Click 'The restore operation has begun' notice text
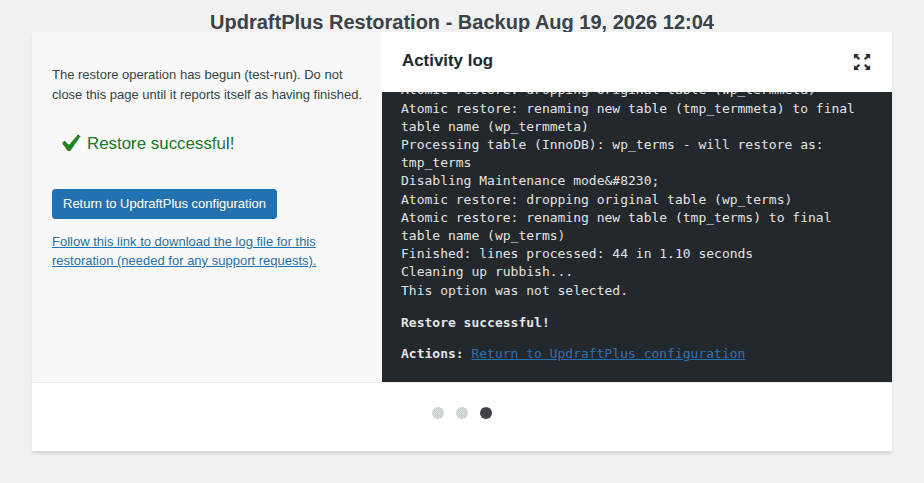 207,85
